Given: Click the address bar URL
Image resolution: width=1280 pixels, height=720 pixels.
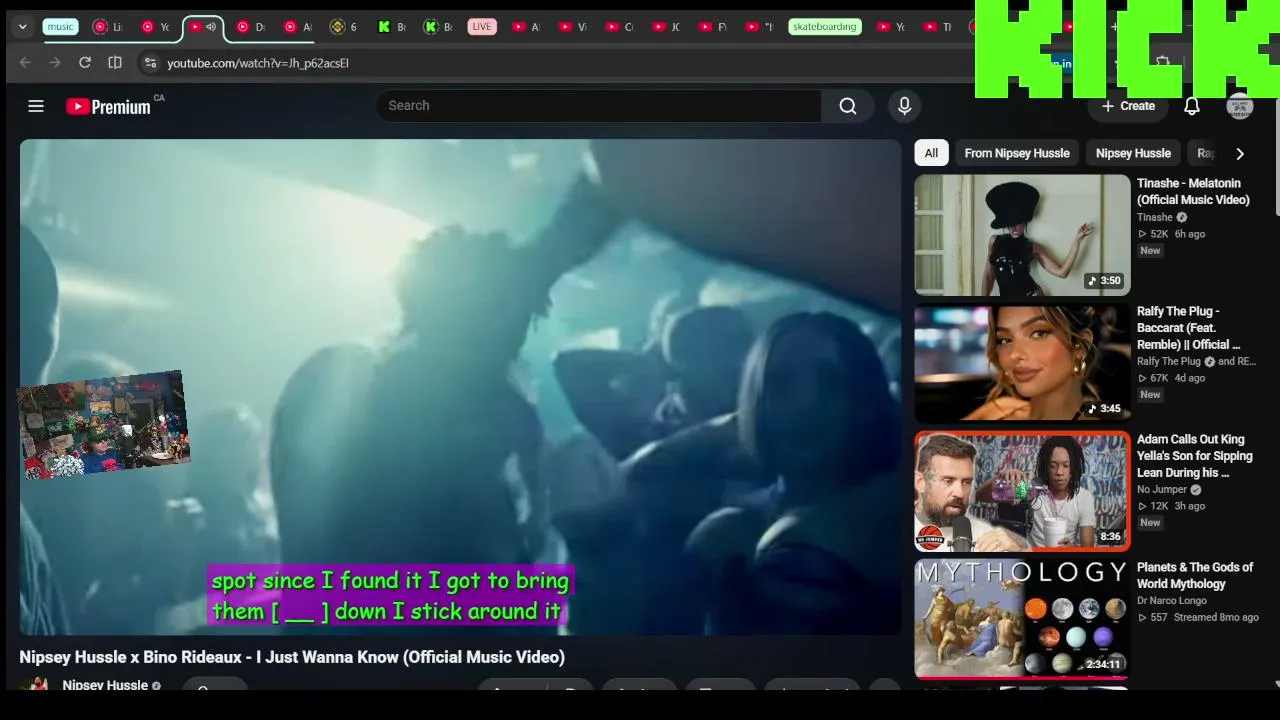Looking at the screenshot, I should tap(258, 63).
